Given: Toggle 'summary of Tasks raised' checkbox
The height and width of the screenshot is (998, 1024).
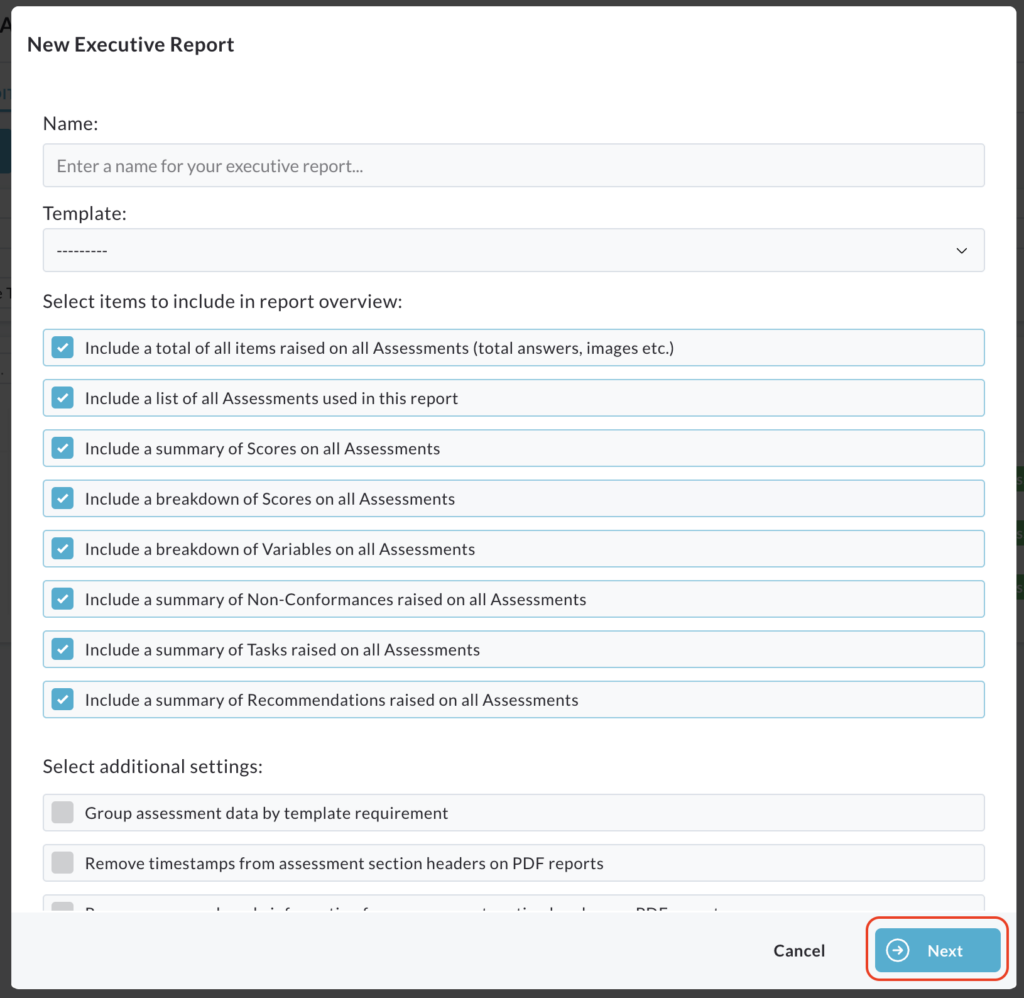Looking at the screenshot, I should coord(63,649).
